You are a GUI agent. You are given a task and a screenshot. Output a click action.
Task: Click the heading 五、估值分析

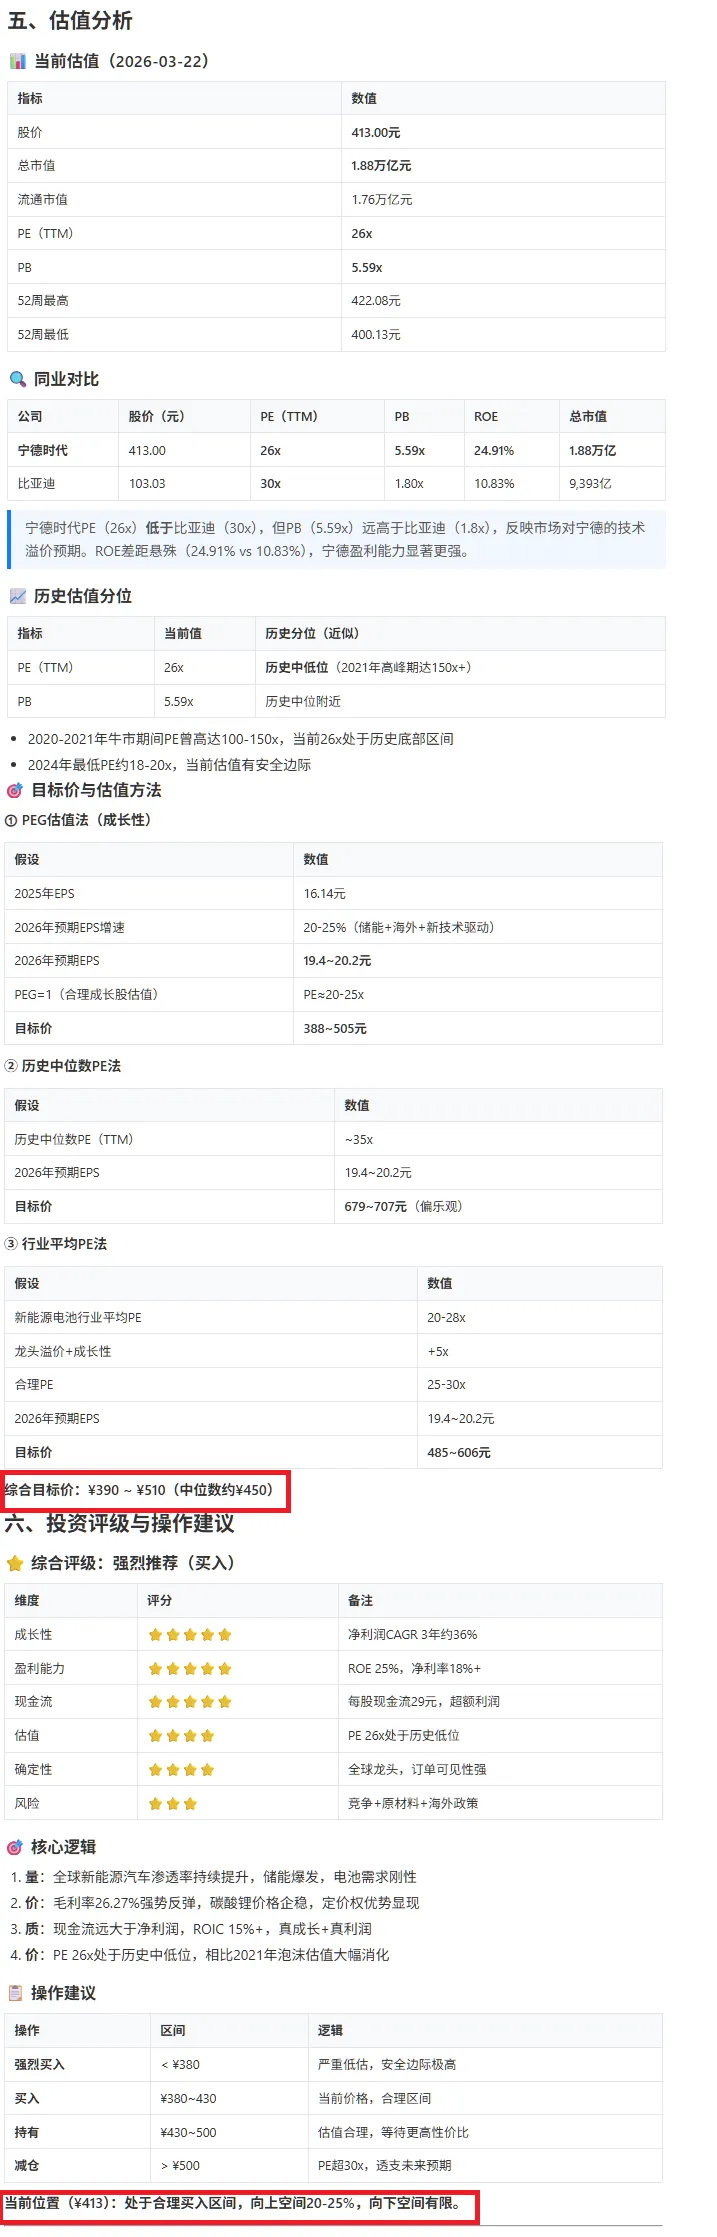(70, 21)
